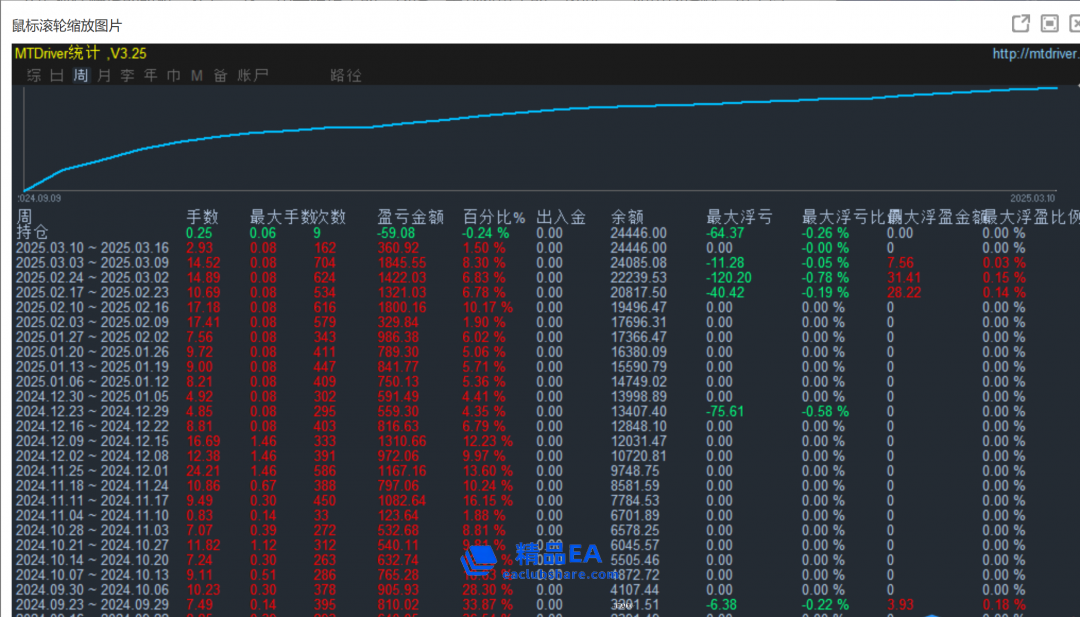Switch to the 月 monthly tab
Screen dimensions: 1080x617
(104, 76)
